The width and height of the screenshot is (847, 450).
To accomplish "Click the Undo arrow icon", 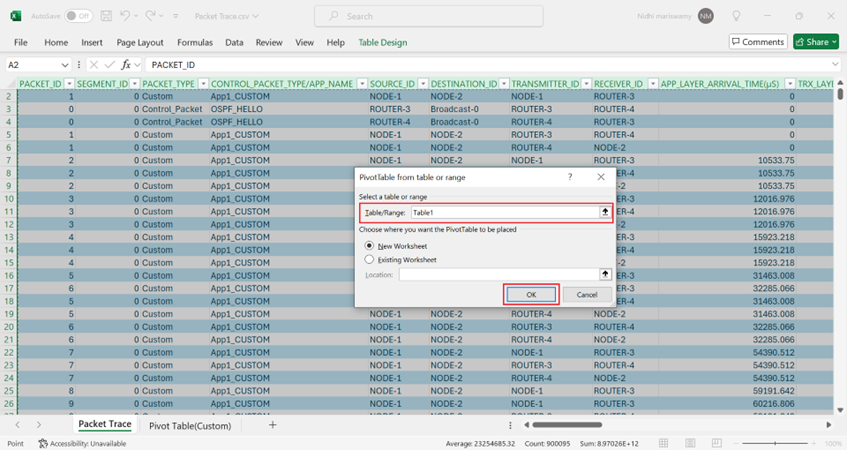I will (x=125, y=16).
